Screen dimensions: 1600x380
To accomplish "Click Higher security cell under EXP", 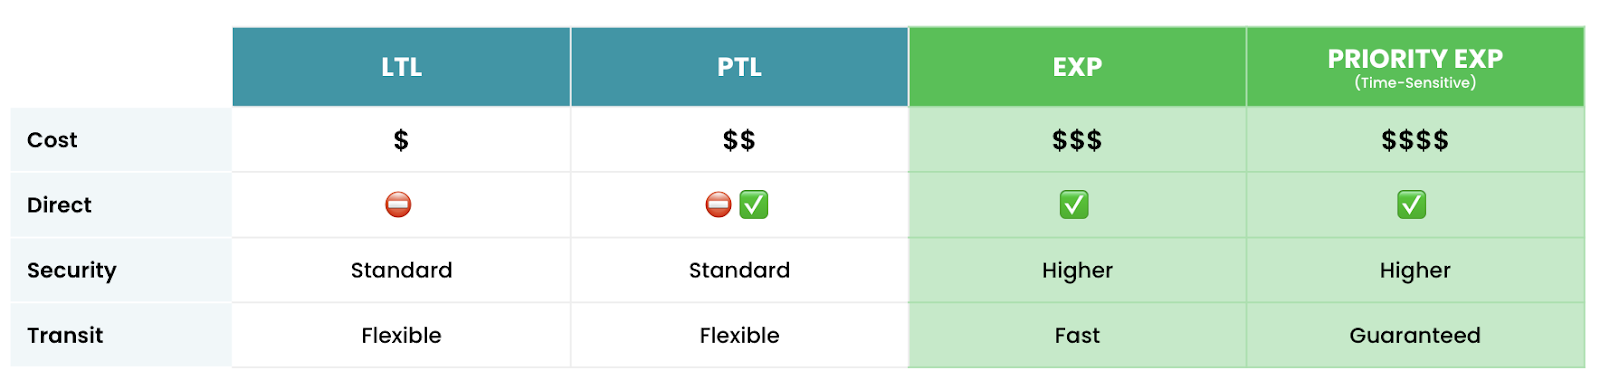I will coord(1077,270).
